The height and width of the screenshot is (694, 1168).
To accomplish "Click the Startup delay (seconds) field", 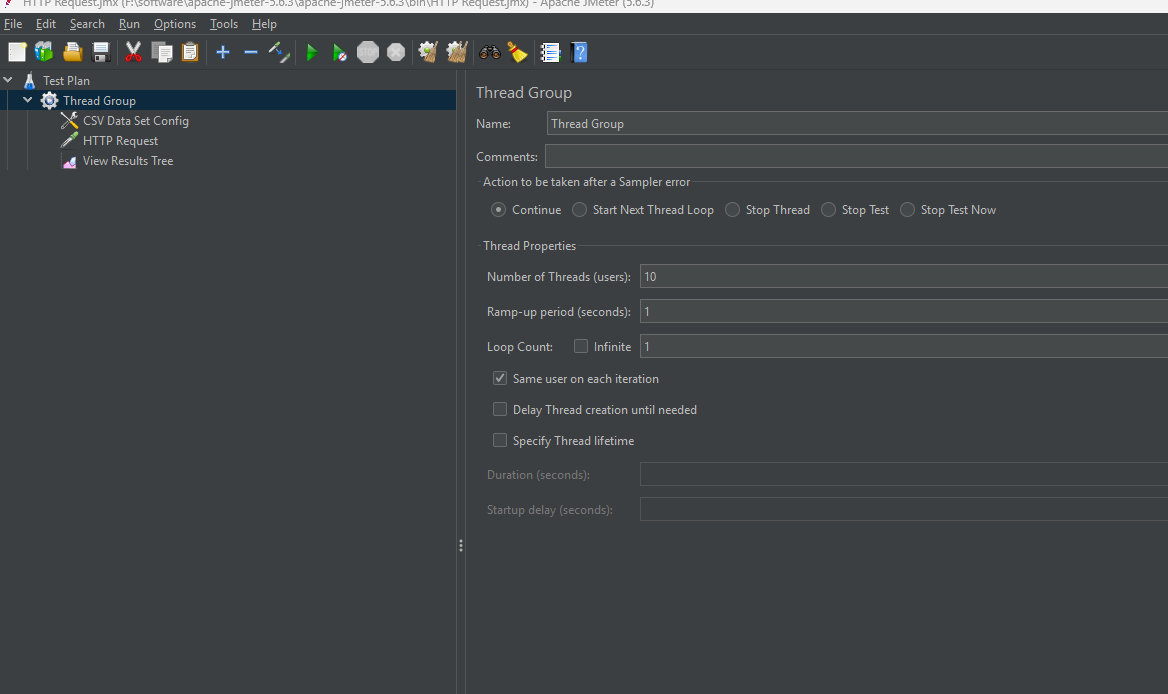I will click(904, 509).
